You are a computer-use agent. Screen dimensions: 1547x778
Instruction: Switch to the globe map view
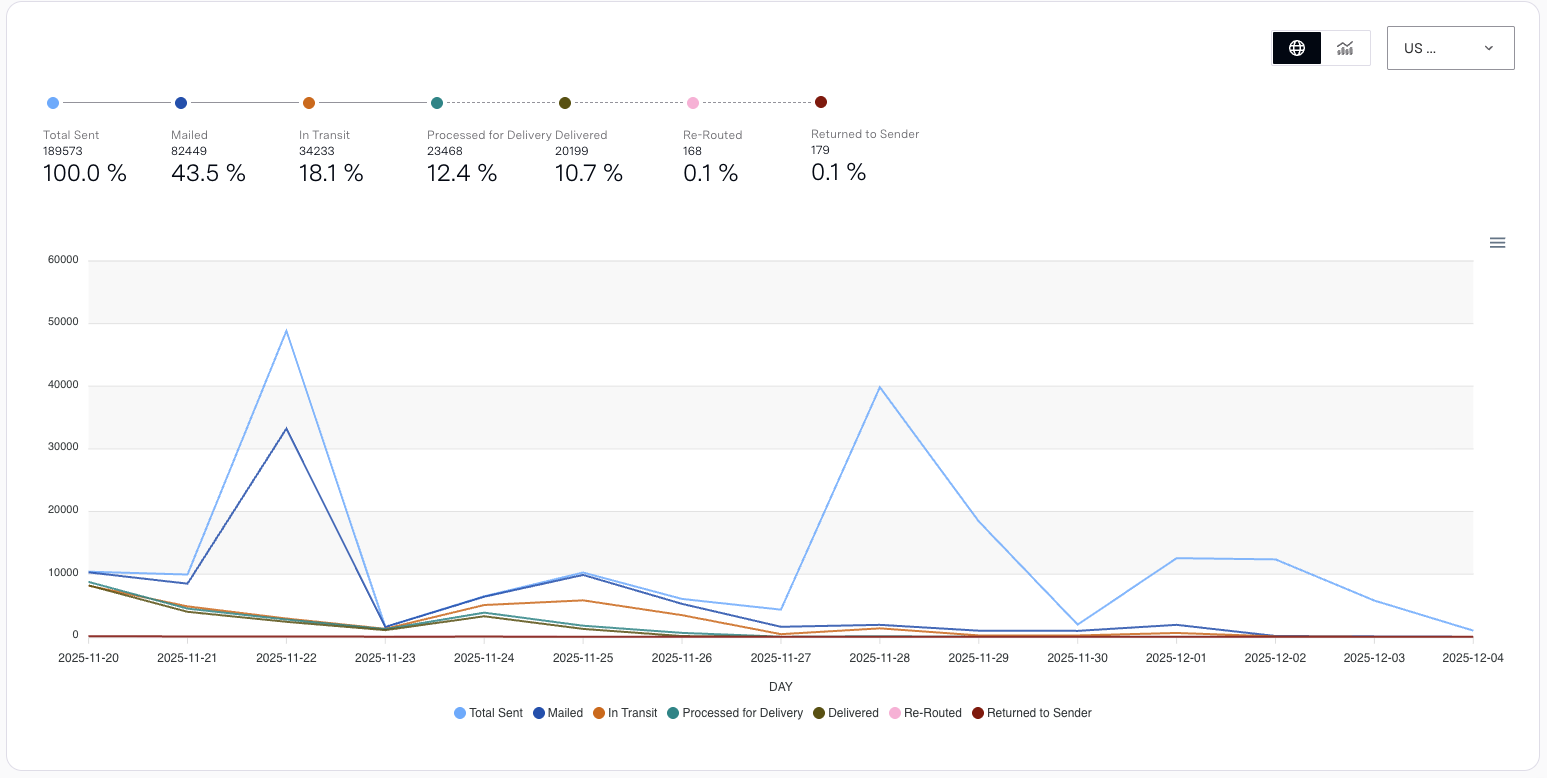tap(1297, 48)
